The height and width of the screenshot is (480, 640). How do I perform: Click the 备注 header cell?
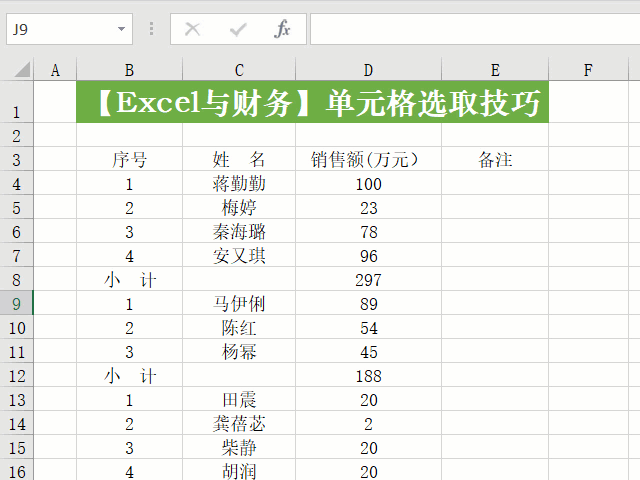point(495,159)
